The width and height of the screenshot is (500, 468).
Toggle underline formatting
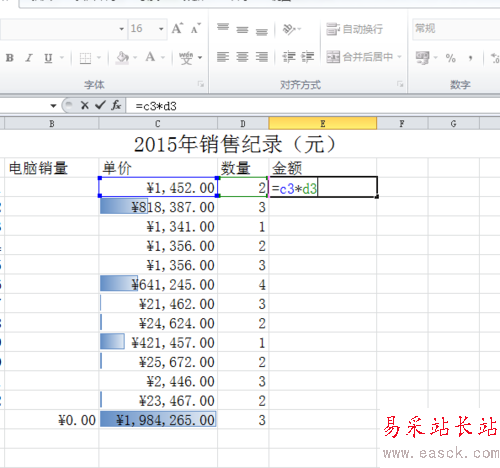(x=48, y=58)
